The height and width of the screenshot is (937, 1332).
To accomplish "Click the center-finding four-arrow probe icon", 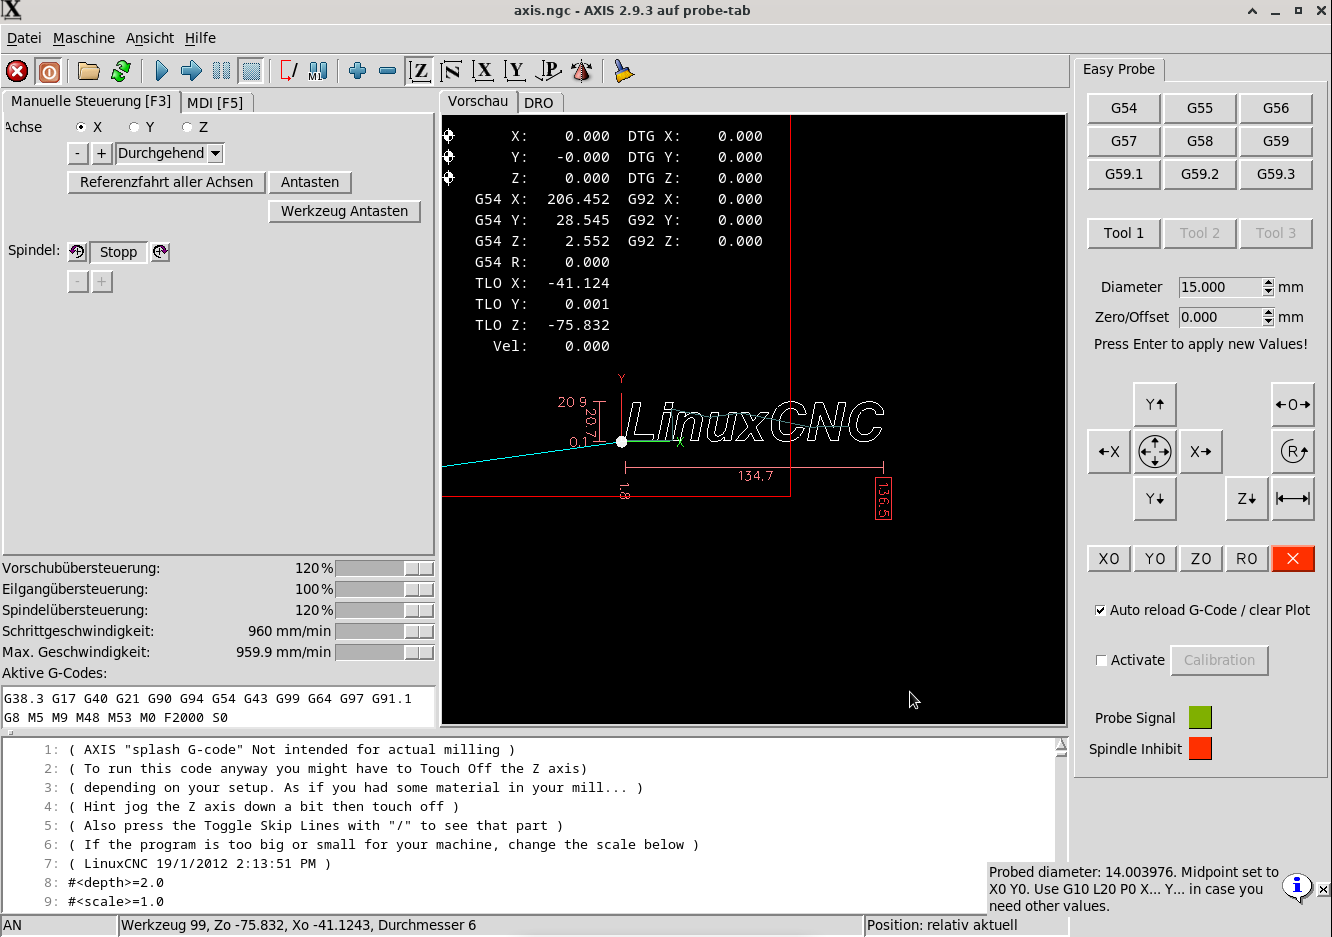I will click(x=1155, y=452).
